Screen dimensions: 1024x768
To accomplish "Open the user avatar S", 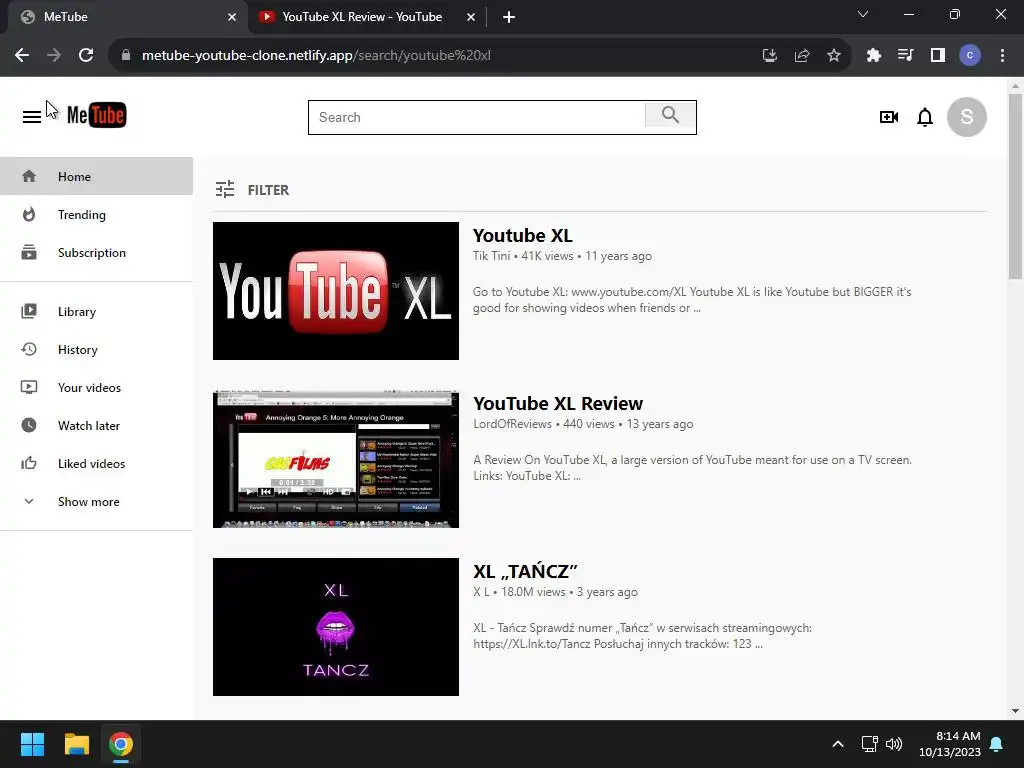I will (967, 117).
